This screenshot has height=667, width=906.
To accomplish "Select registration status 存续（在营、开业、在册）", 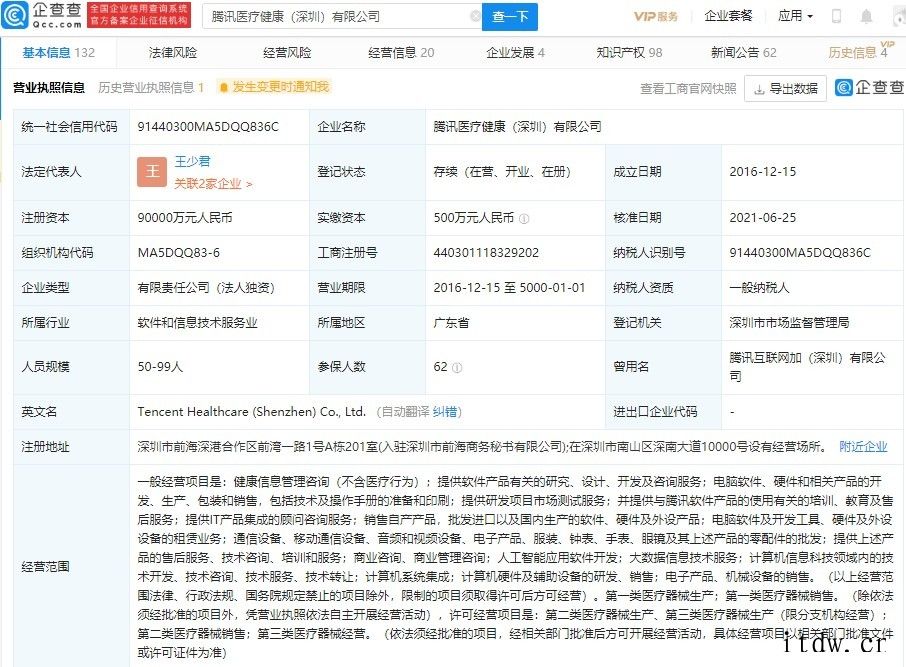I will click(502, 172).
